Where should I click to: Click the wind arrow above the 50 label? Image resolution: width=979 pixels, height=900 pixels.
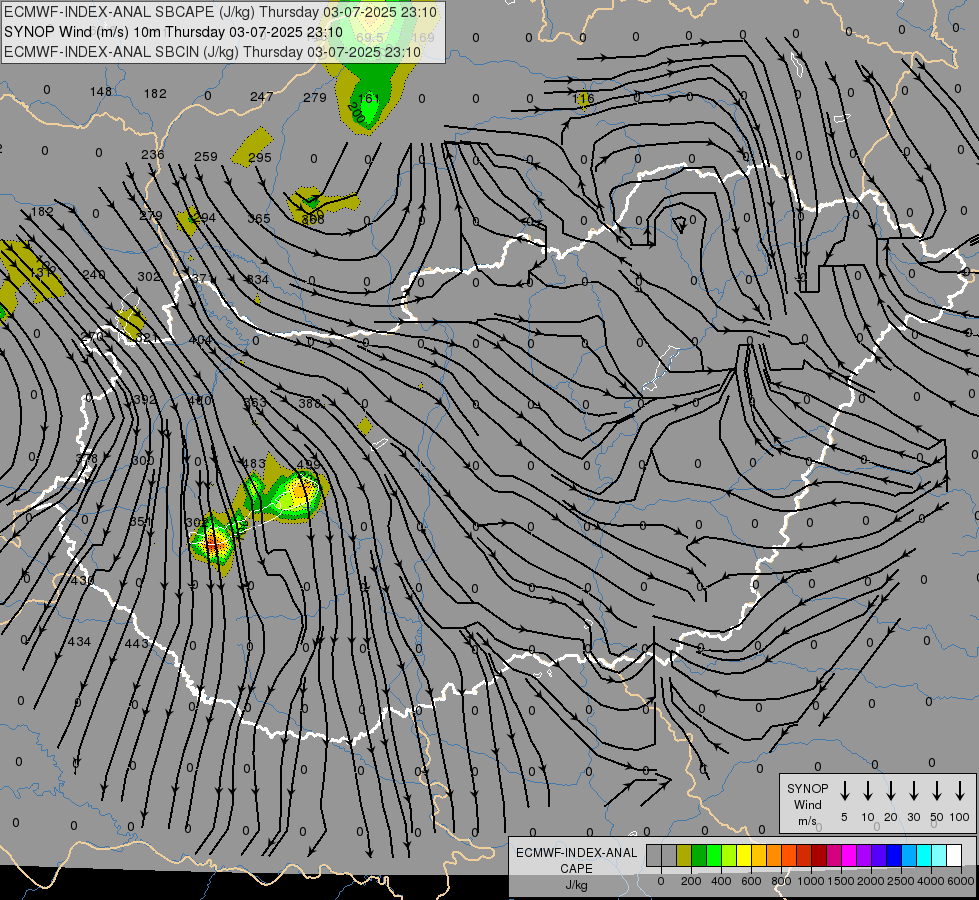coord(937,791)
